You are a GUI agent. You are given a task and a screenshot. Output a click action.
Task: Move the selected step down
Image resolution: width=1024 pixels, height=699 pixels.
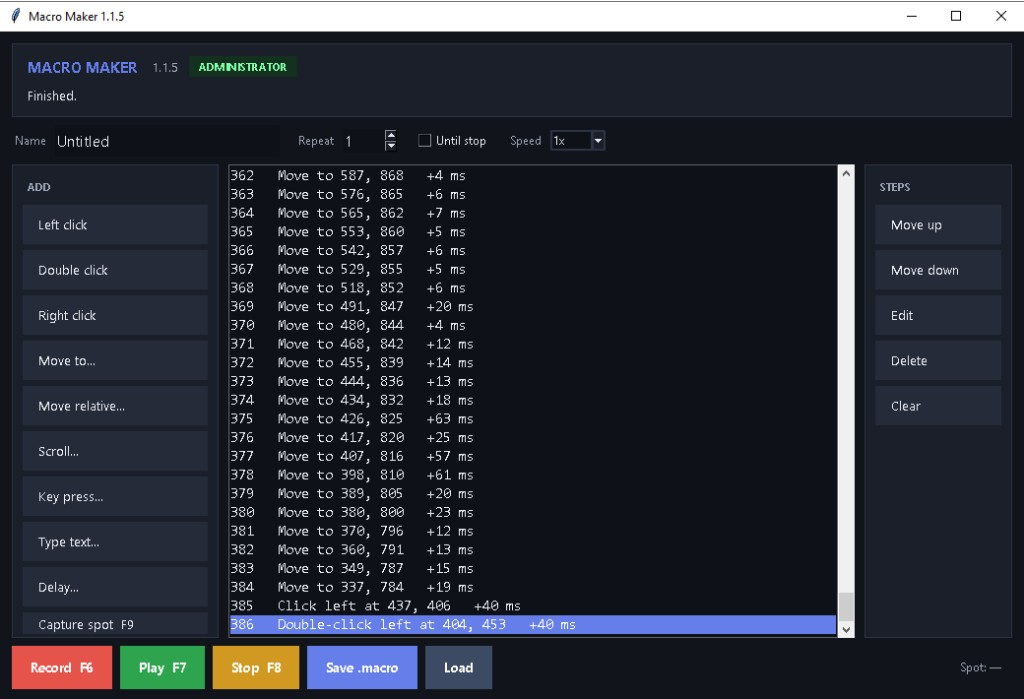pos(938,270)
